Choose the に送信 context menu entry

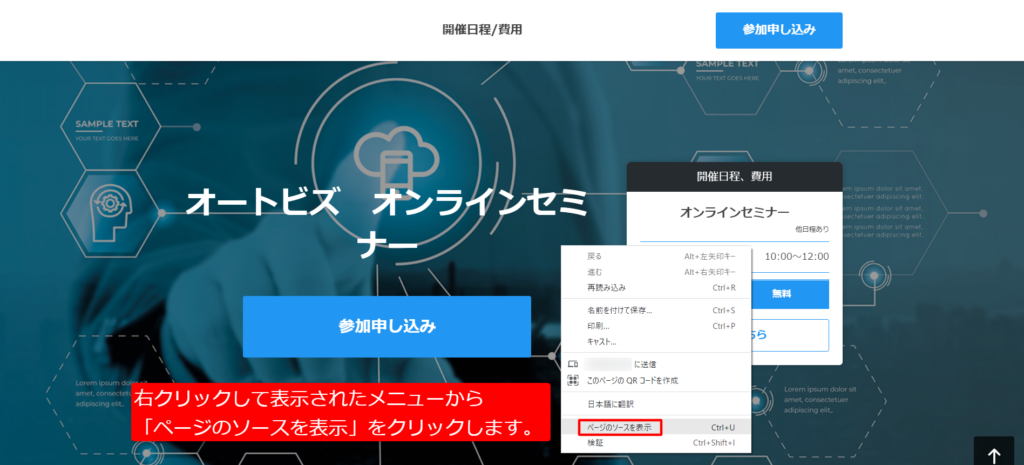coord(656,364)
